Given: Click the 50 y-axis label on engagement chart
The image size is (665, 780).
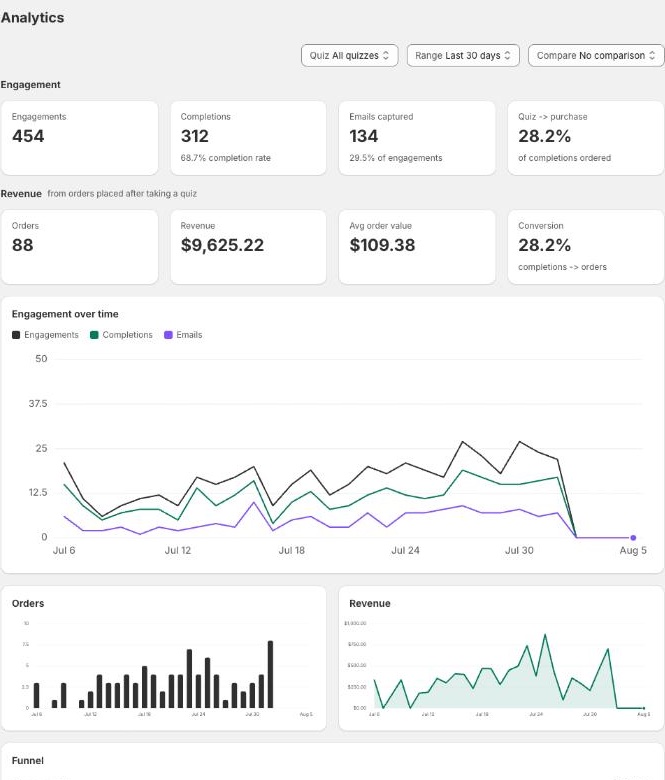Looking at the screenshot, I should coord(41,359).
